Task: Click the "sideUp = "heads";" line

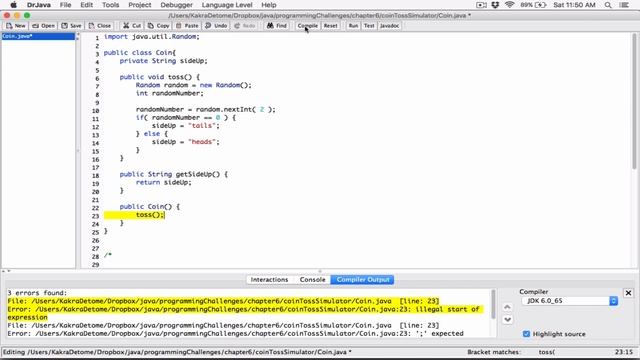Action: [x=186, y=142]
